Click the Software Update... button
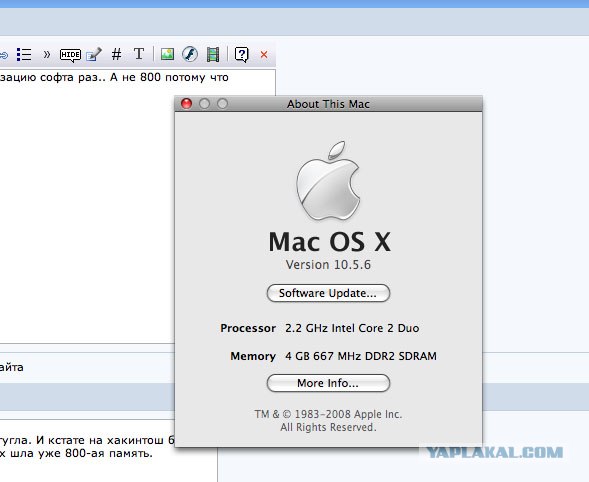This screenshot has height=482, width=589. [x=328, y=293]
